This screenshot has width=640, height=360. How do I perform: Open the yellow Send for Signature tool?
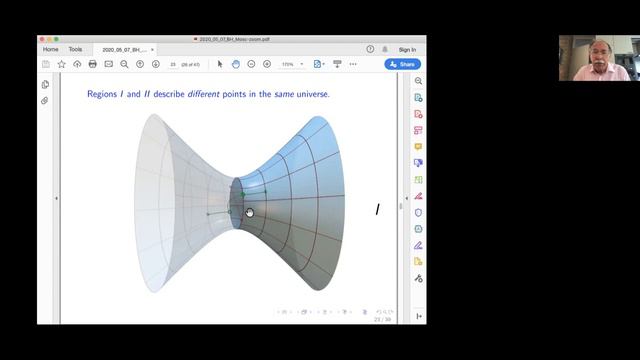pyautogui.click(x=418, y=262)
